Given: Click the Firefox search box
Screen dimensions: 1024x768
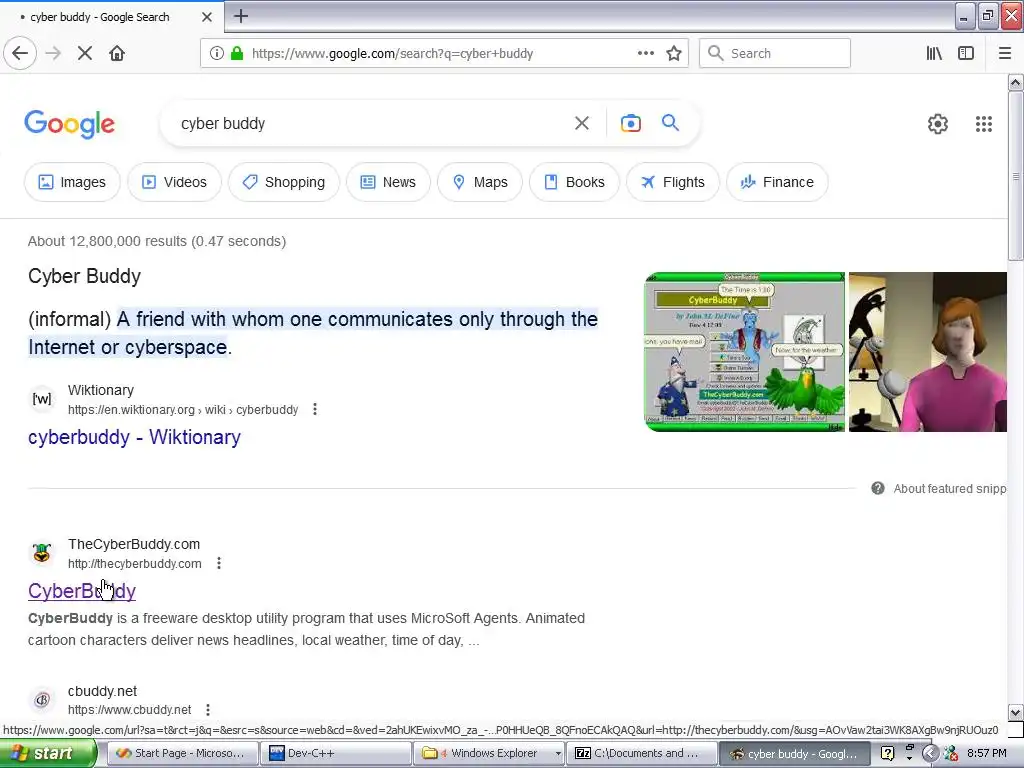Looking at the screenshot, I should click(775, 53).
